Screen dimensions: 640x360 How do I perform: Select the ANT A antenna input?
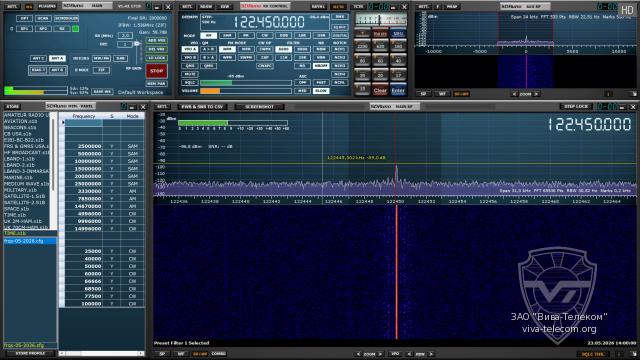(58, 58)
